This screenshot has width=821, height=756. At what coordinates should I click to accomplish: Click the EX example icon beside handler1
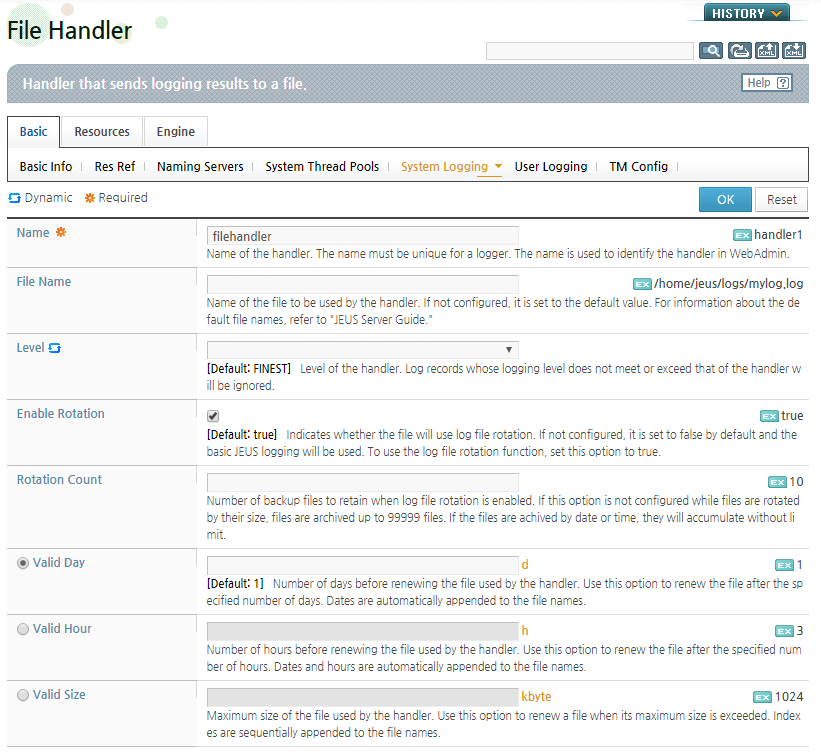[742, 236]
